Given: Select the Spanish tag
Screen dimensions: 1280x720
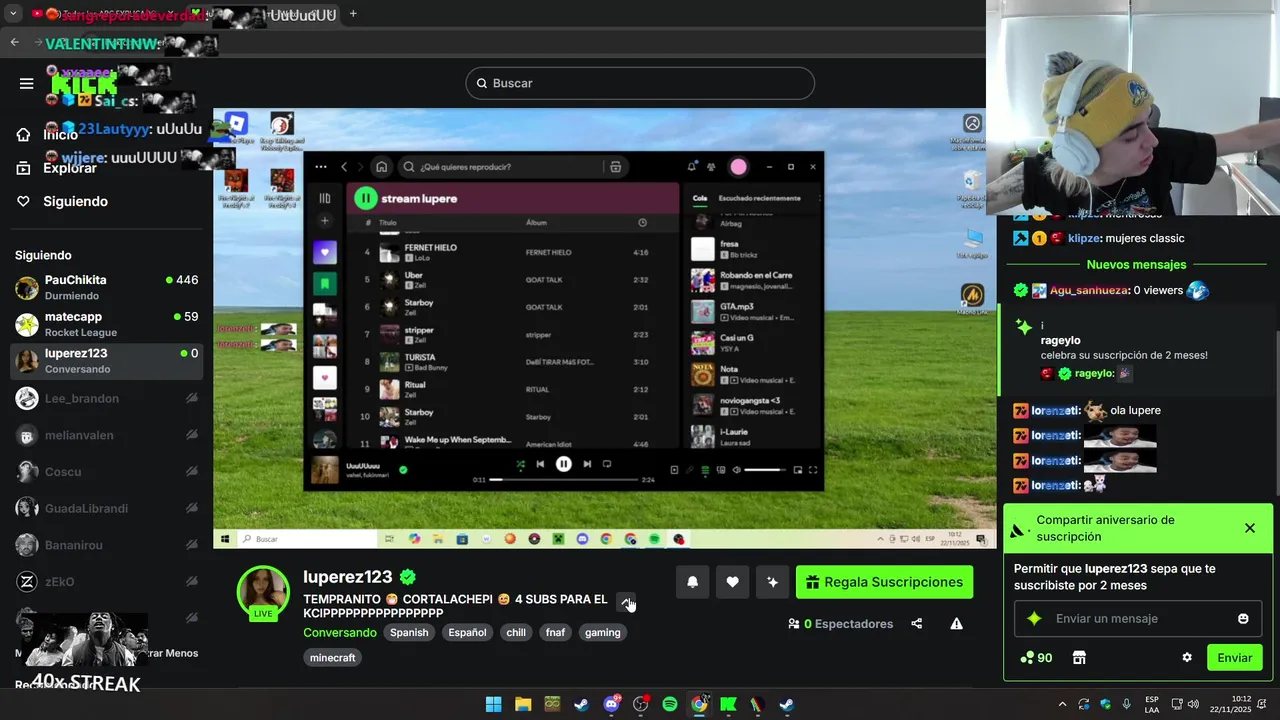Looking at the screenshot, I should pos(409,632).
